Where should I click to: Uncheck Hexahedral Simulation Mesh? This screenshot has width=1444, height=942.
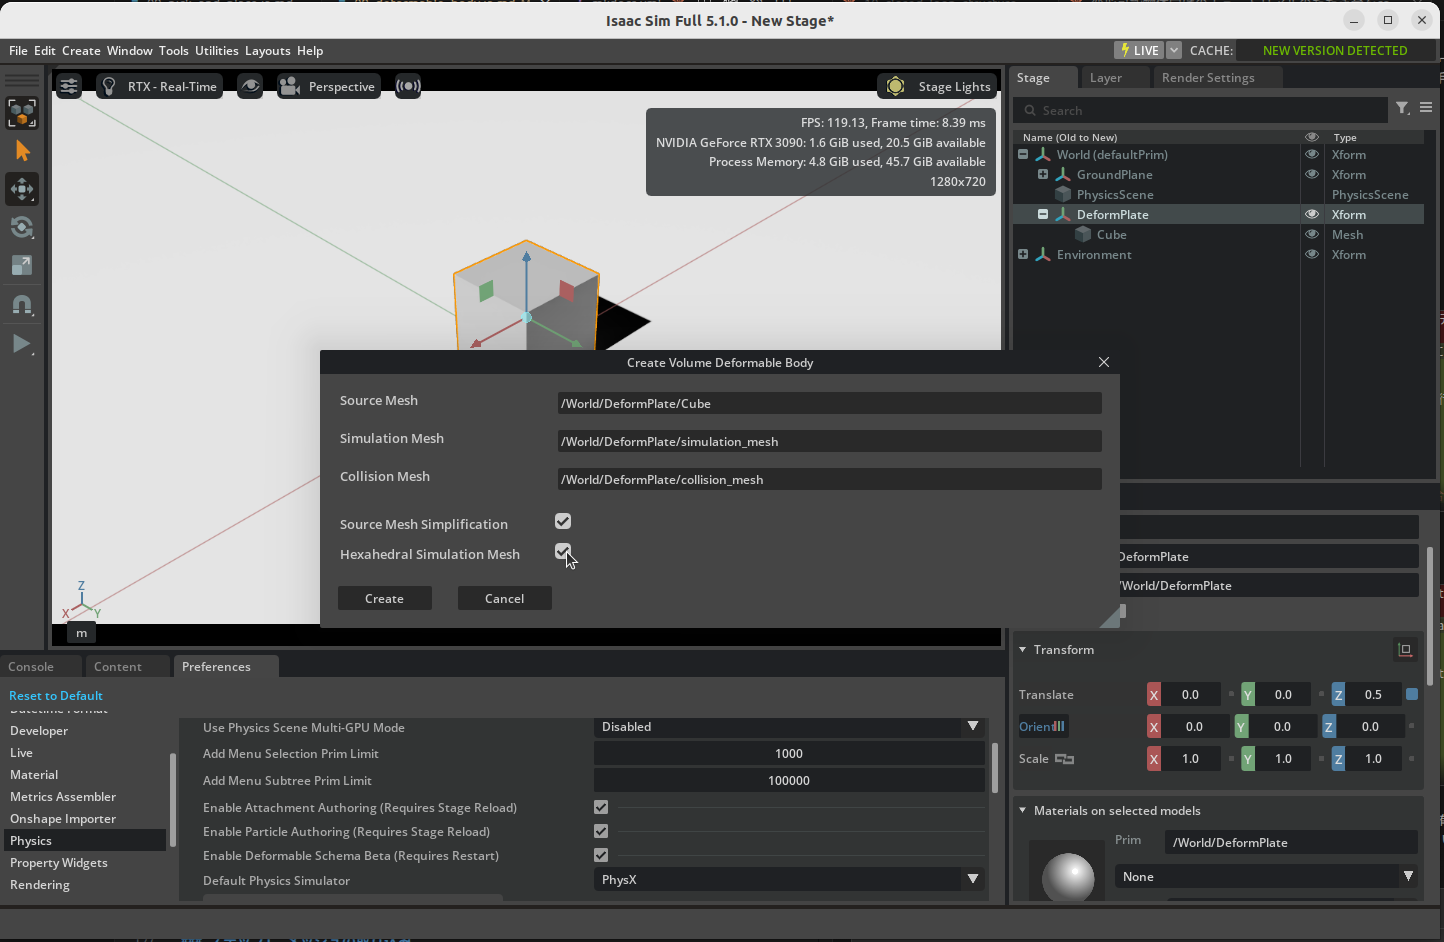tap(563, 551)
